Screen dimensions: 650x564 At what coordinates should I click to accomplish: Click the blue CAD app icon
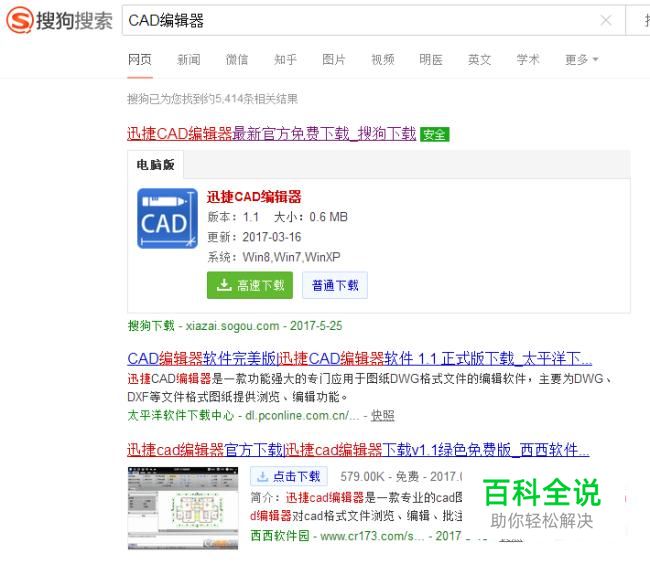167,218
